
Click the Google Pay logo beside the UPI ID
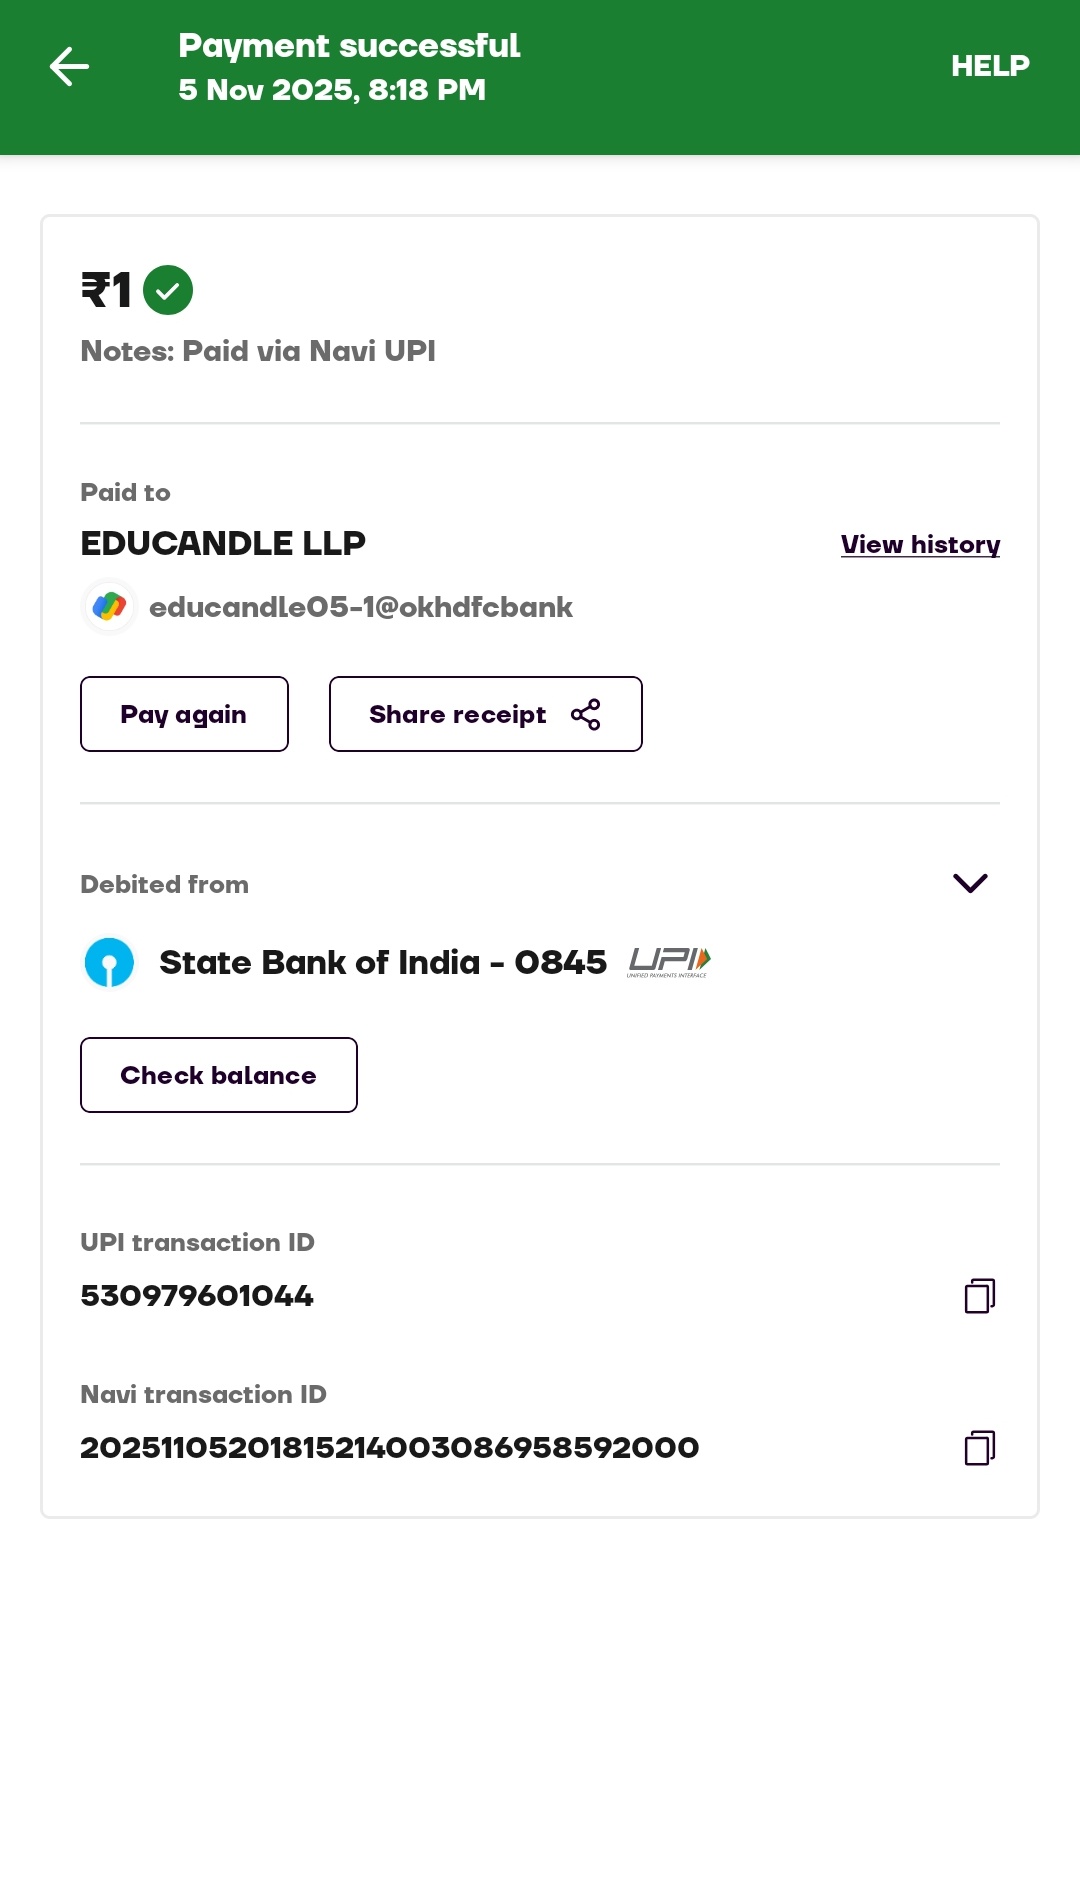[x=109, y=606]
